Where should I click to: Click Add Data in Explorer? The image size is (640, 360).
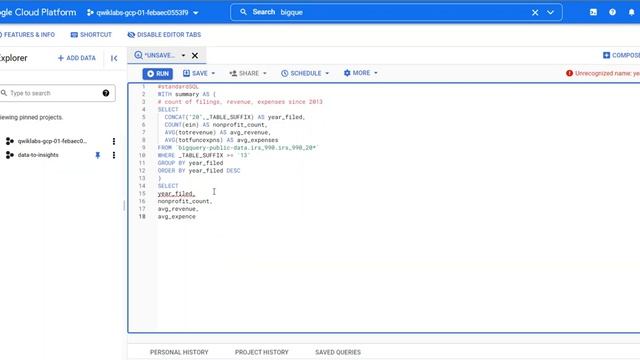[x=77, y=58]
